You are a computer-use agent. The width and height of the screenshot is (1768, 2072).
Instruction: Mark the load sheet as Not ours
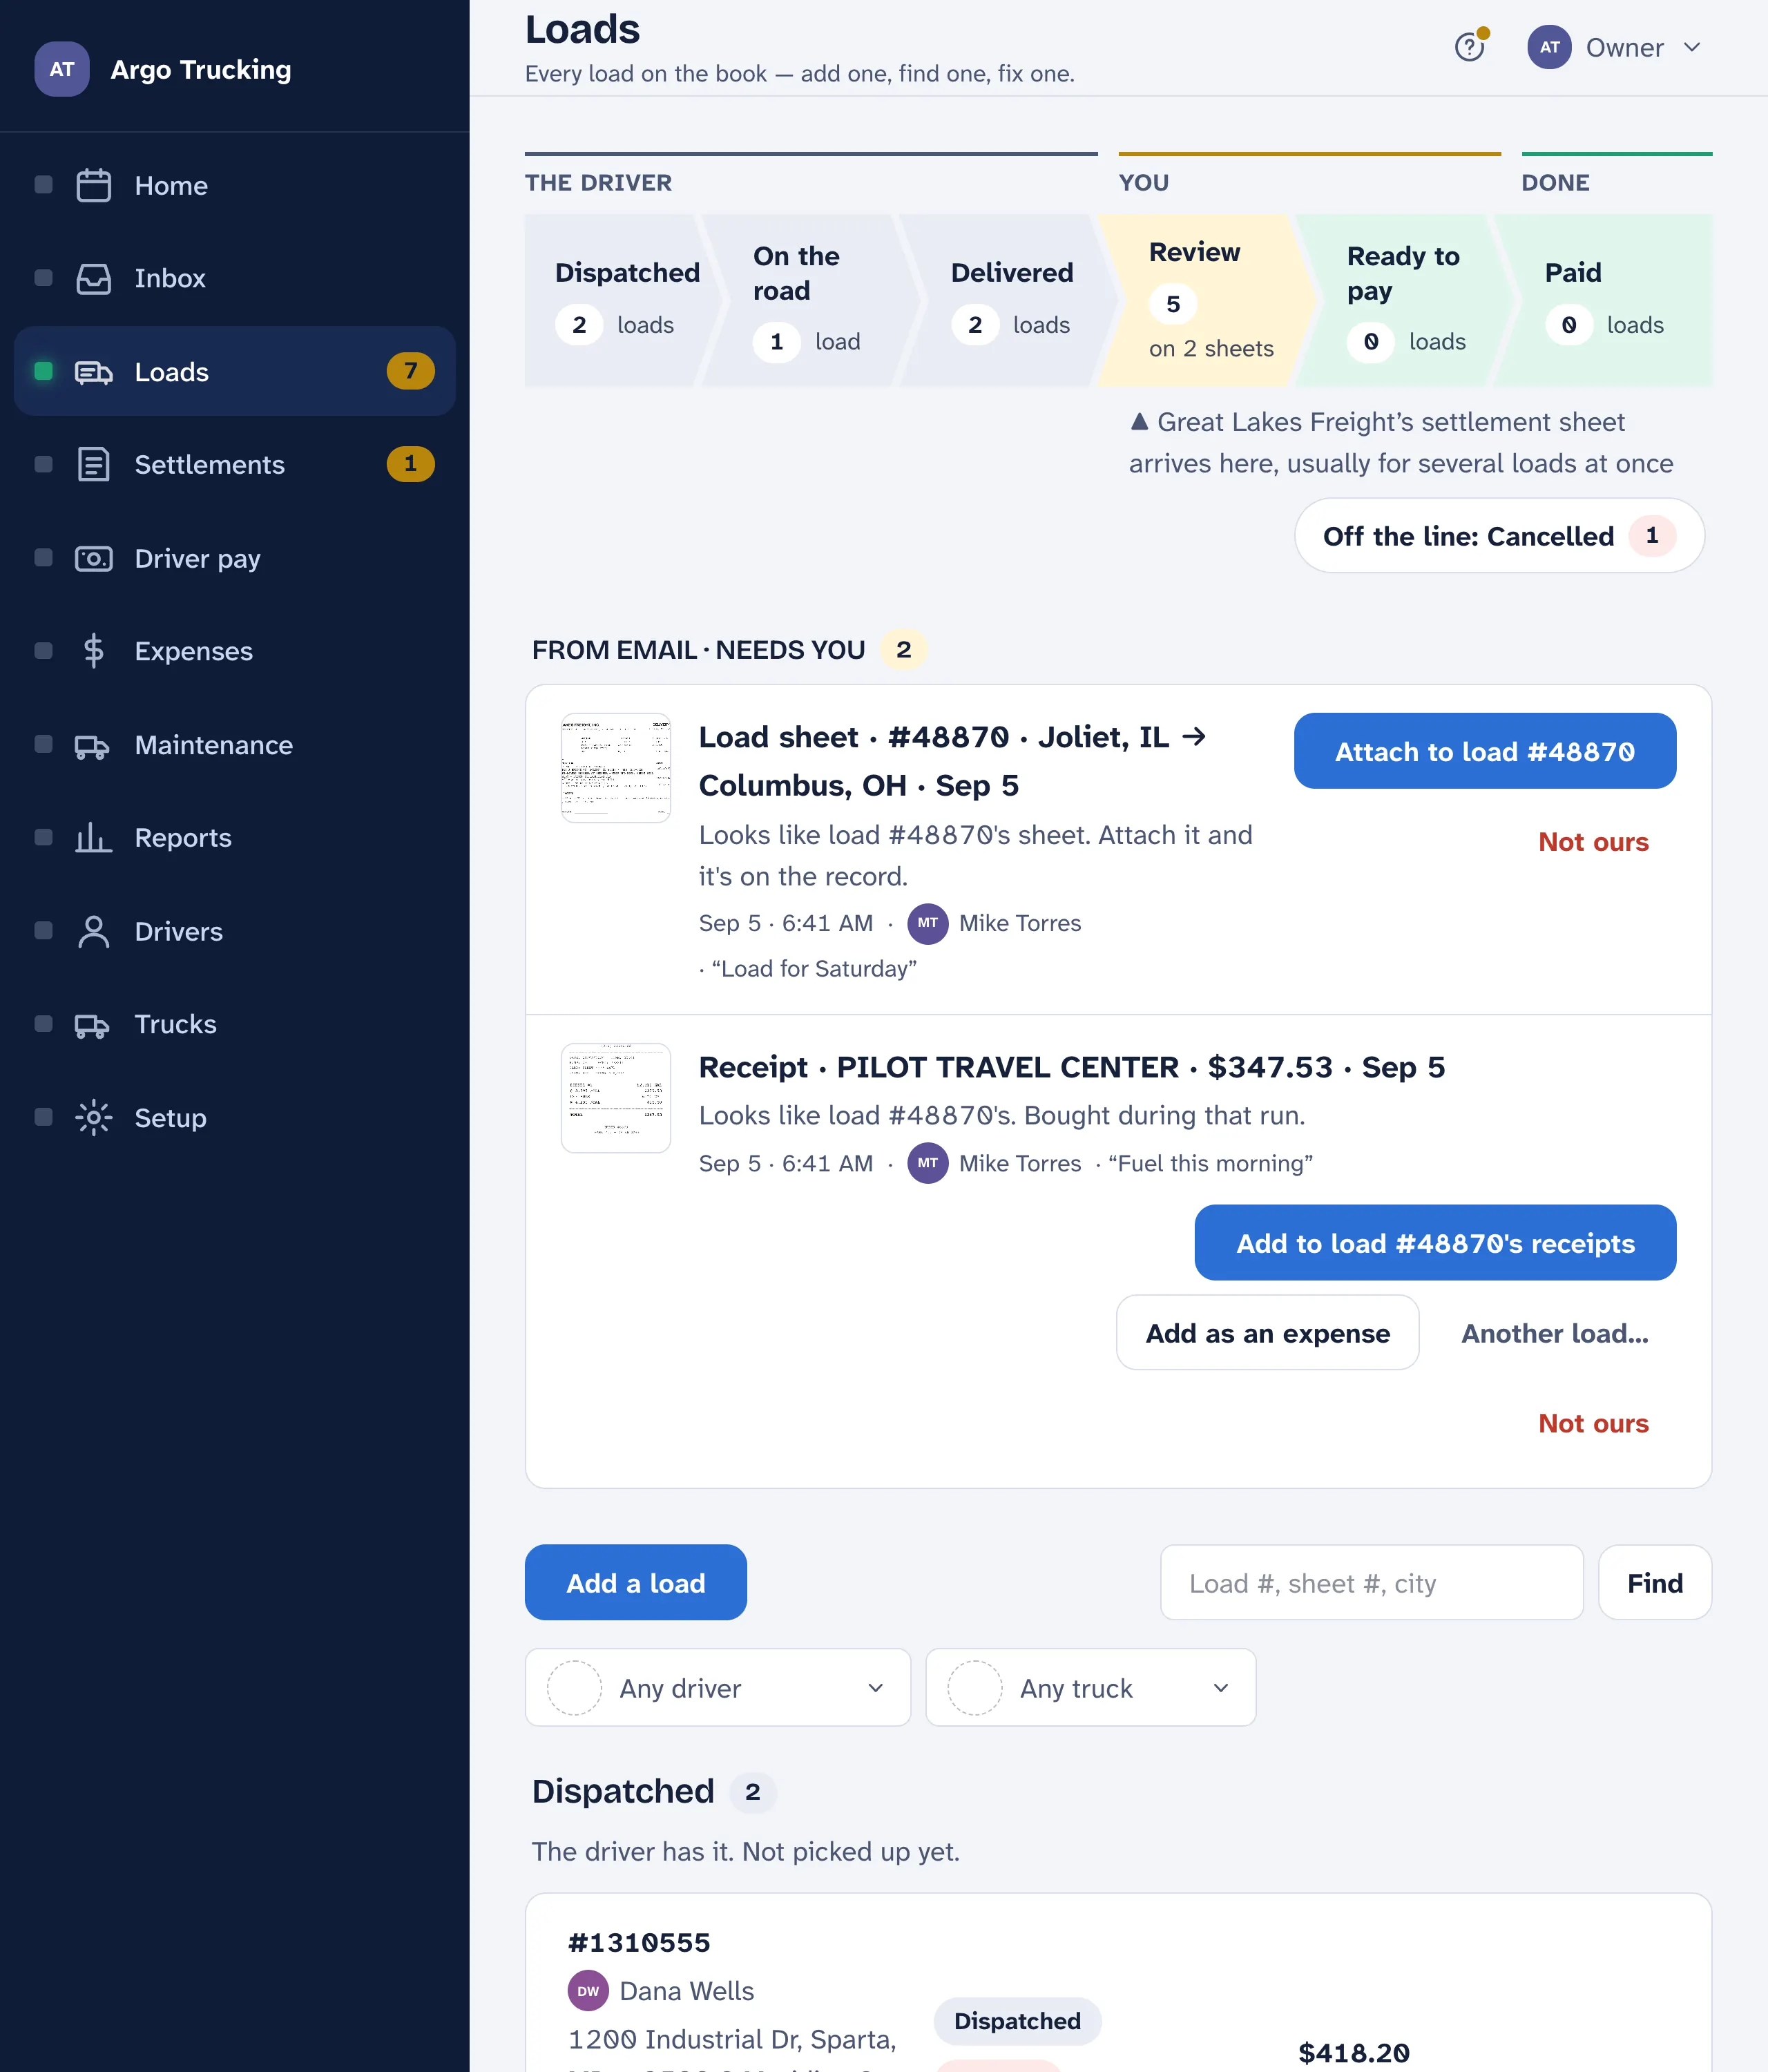tap(1593, 842)
